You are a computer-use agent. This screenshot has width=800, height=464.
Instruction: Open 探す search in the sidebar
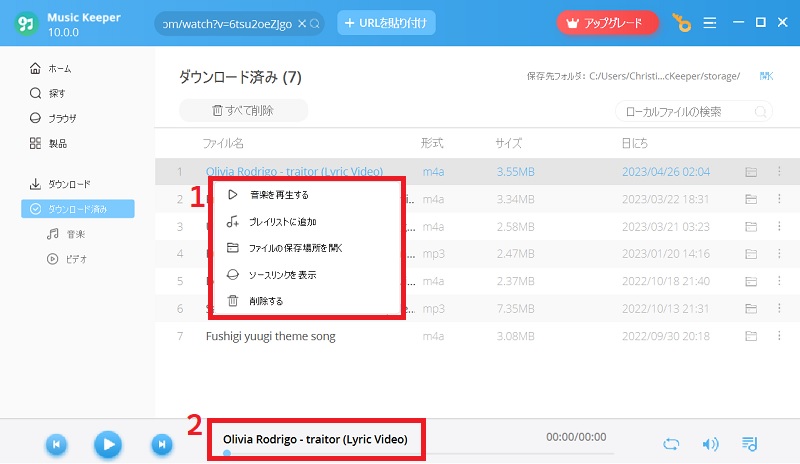point(47,93)
